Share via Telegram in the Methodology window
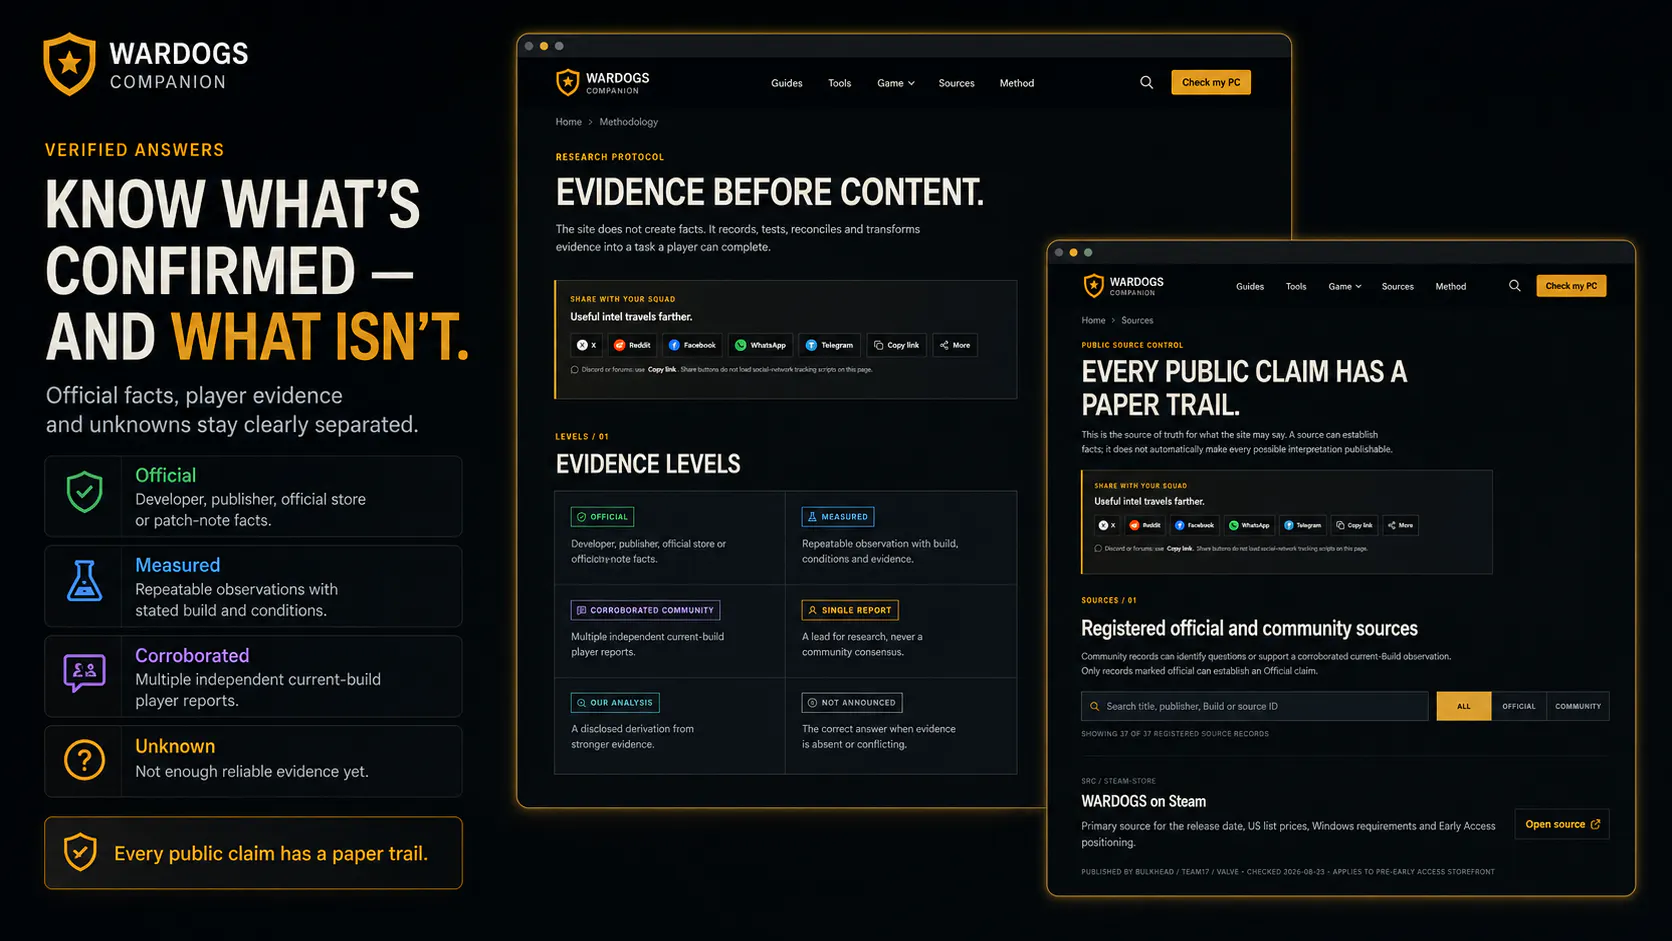 pyautogui.click(x=830, y=345)
